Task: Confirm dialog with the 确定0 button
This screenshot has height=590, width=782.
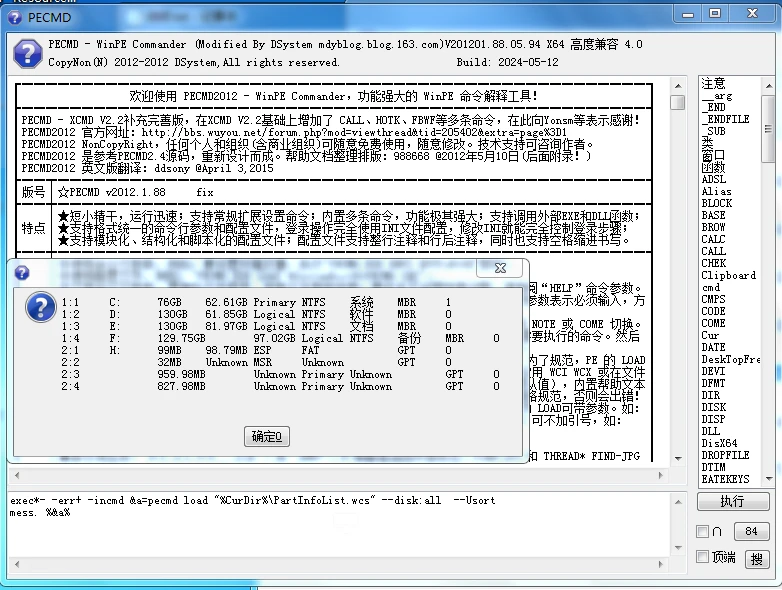Action: [x=267, y=436]
